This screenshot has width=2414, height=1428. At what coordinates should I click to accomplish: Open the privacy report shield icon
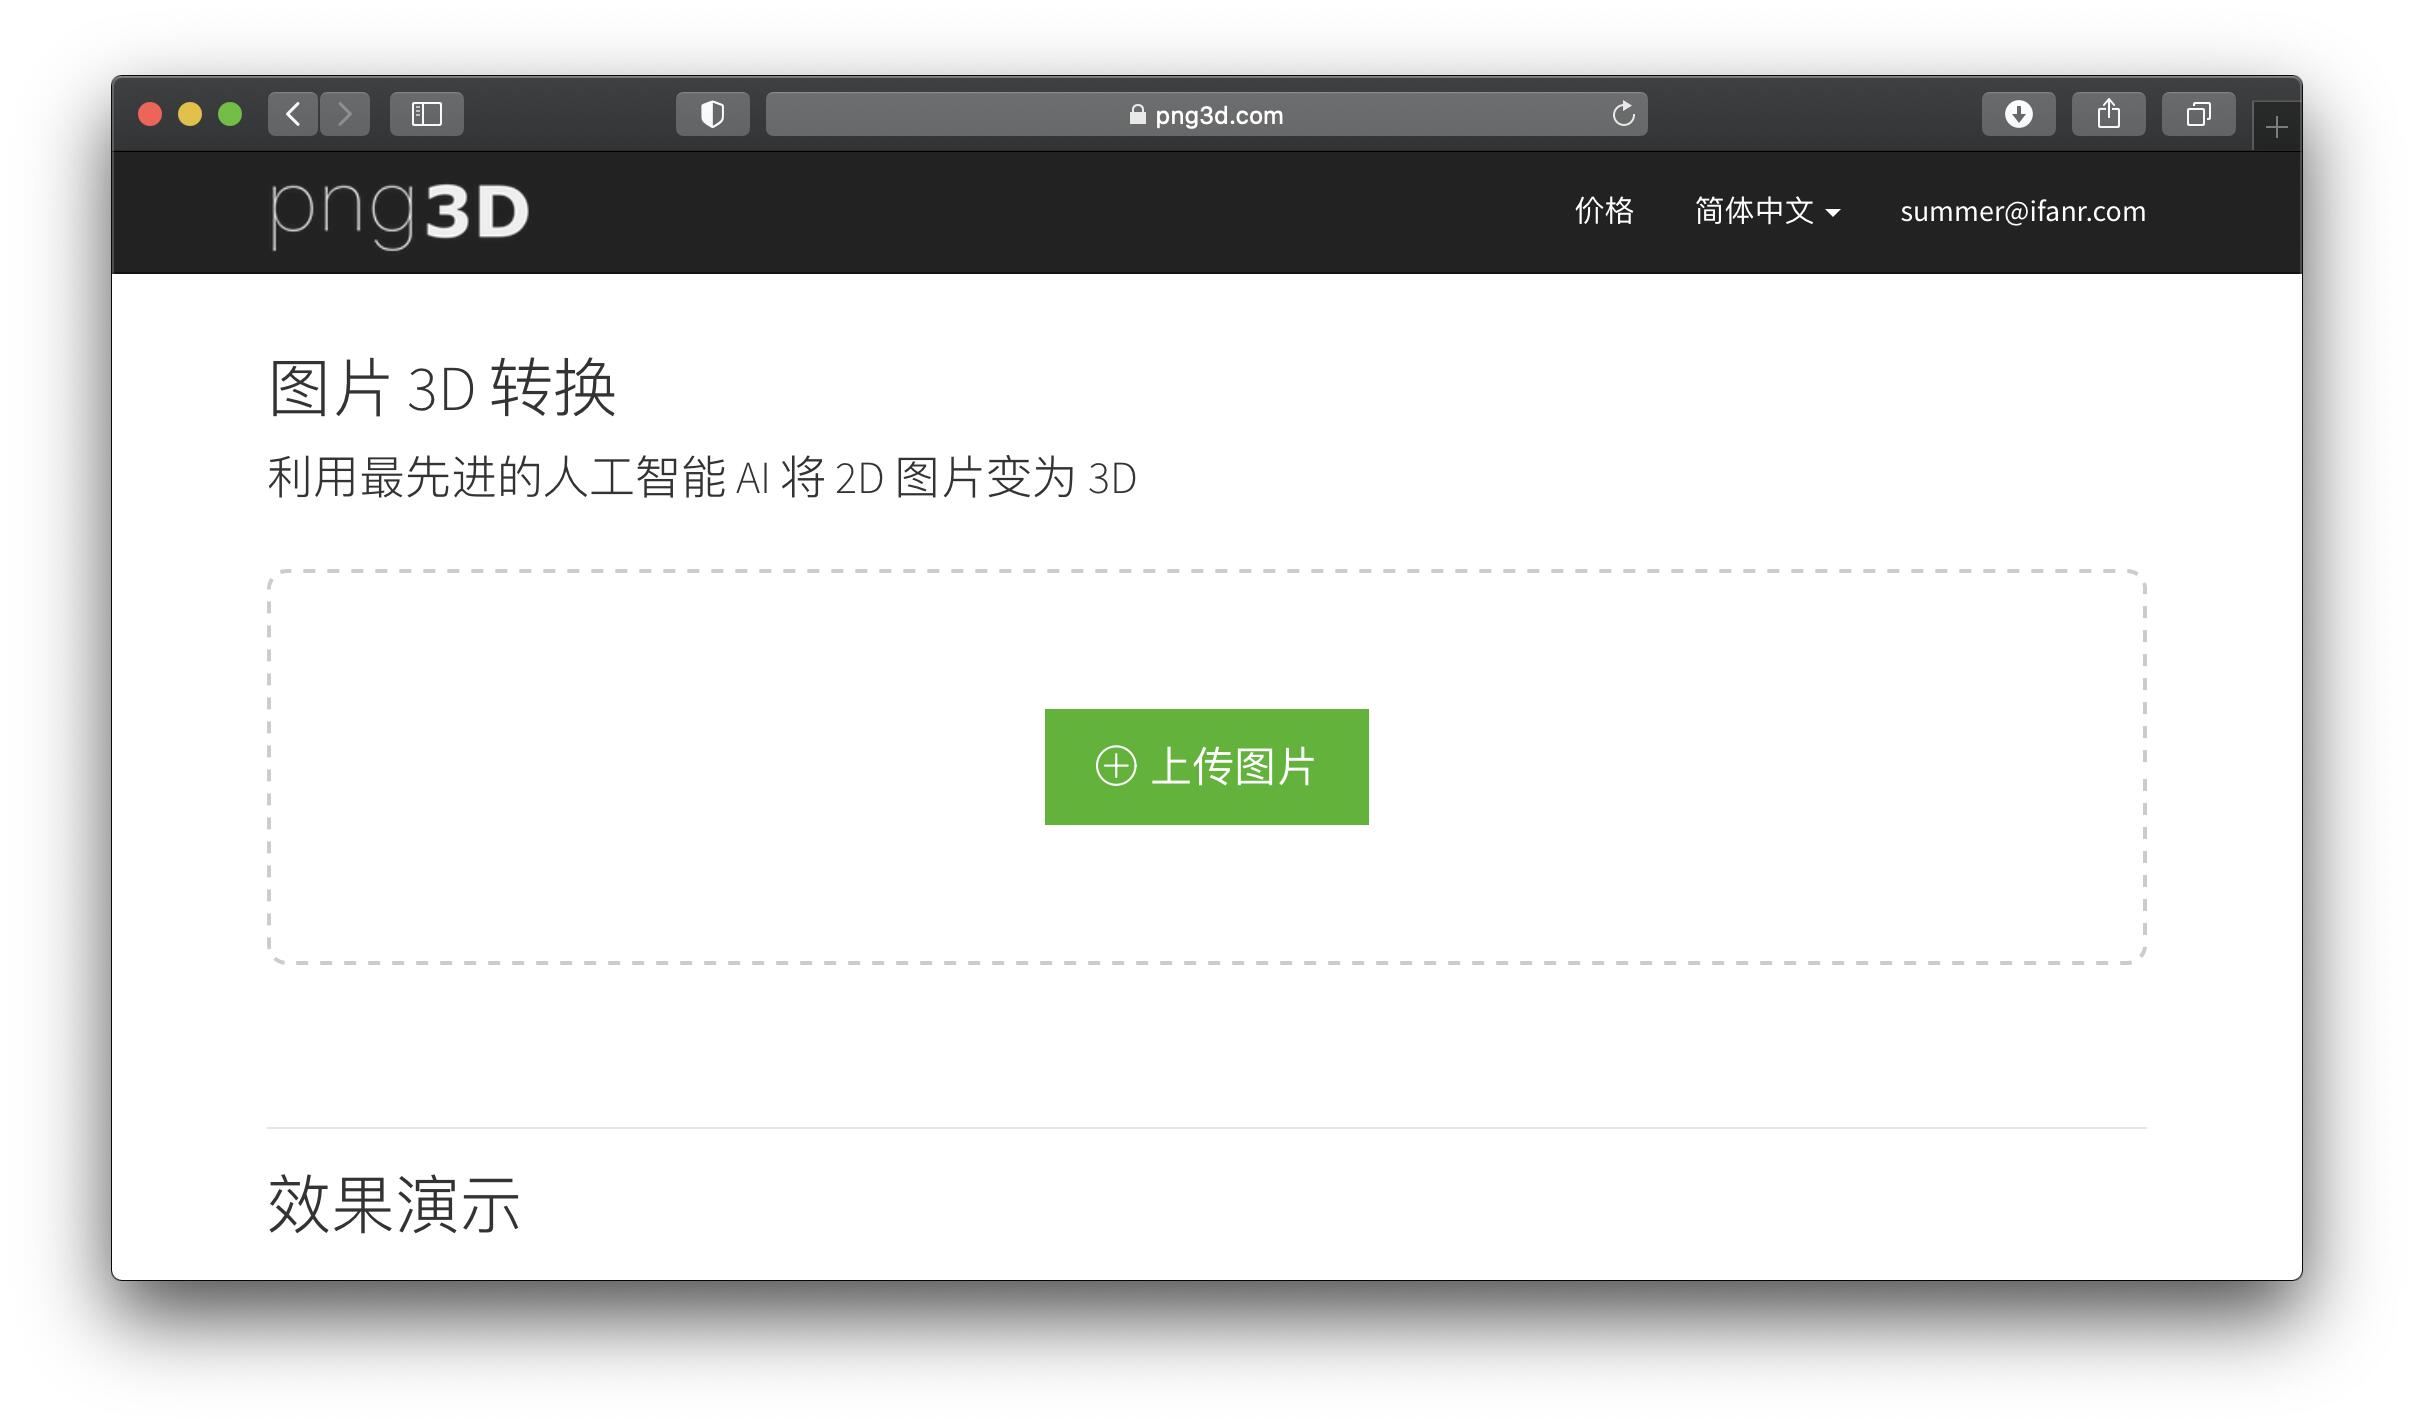(712, 114)
